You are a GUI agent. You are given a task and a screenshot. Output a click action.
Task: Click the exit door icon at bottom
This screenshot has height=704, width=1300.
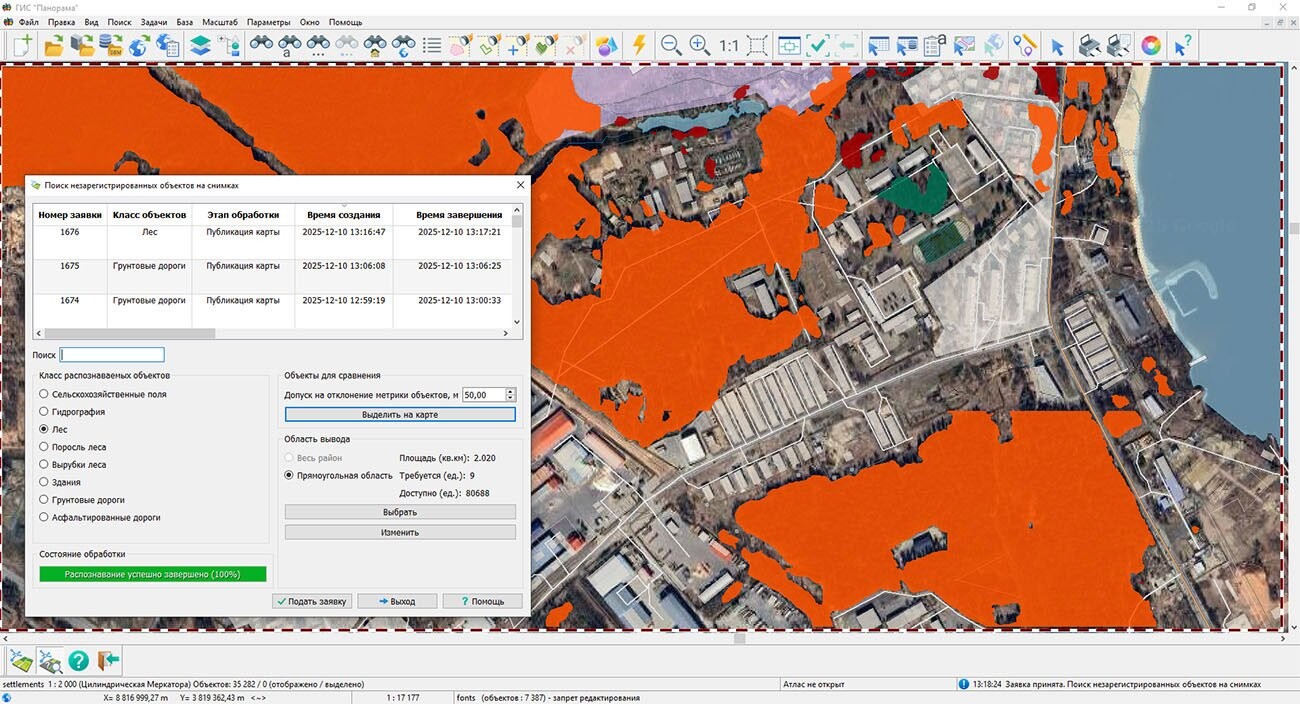click(108, 660)
